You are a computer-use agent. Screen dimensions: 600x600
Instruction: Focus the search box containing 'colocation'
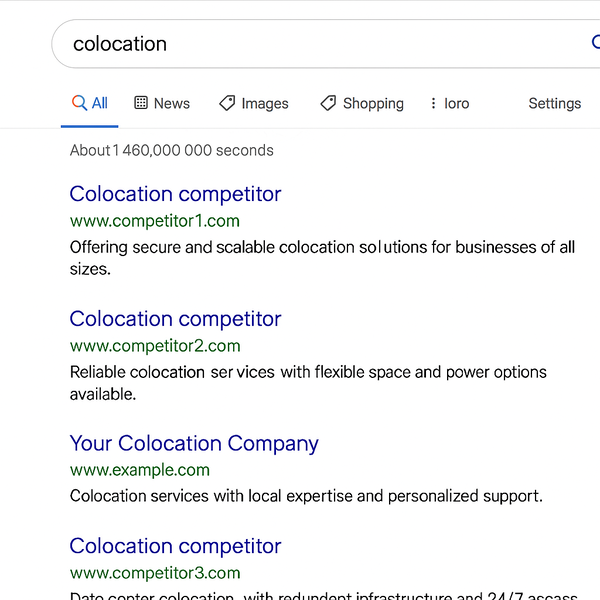click(300, 44)
